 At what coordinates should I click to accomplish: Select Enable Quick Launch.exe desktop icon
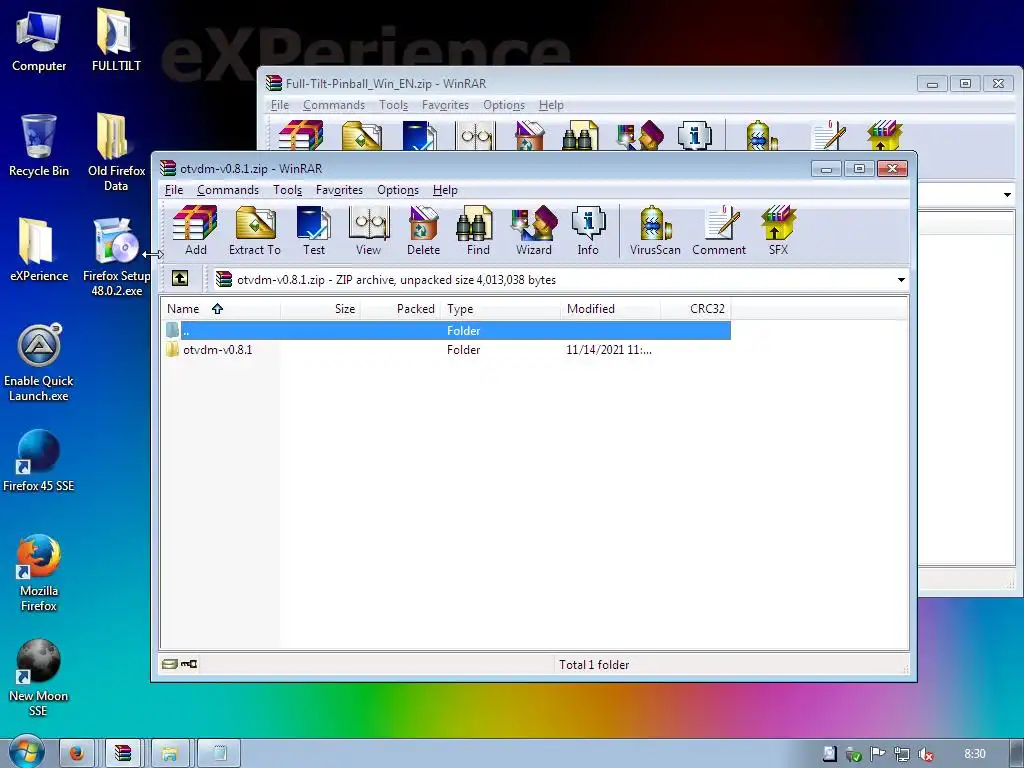[39, 363]
